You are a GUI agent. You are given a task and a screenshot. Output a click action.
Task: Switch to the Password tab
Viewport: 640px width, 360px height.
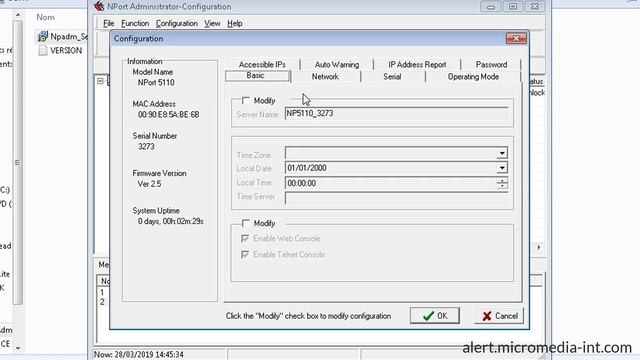coord(491,64)
